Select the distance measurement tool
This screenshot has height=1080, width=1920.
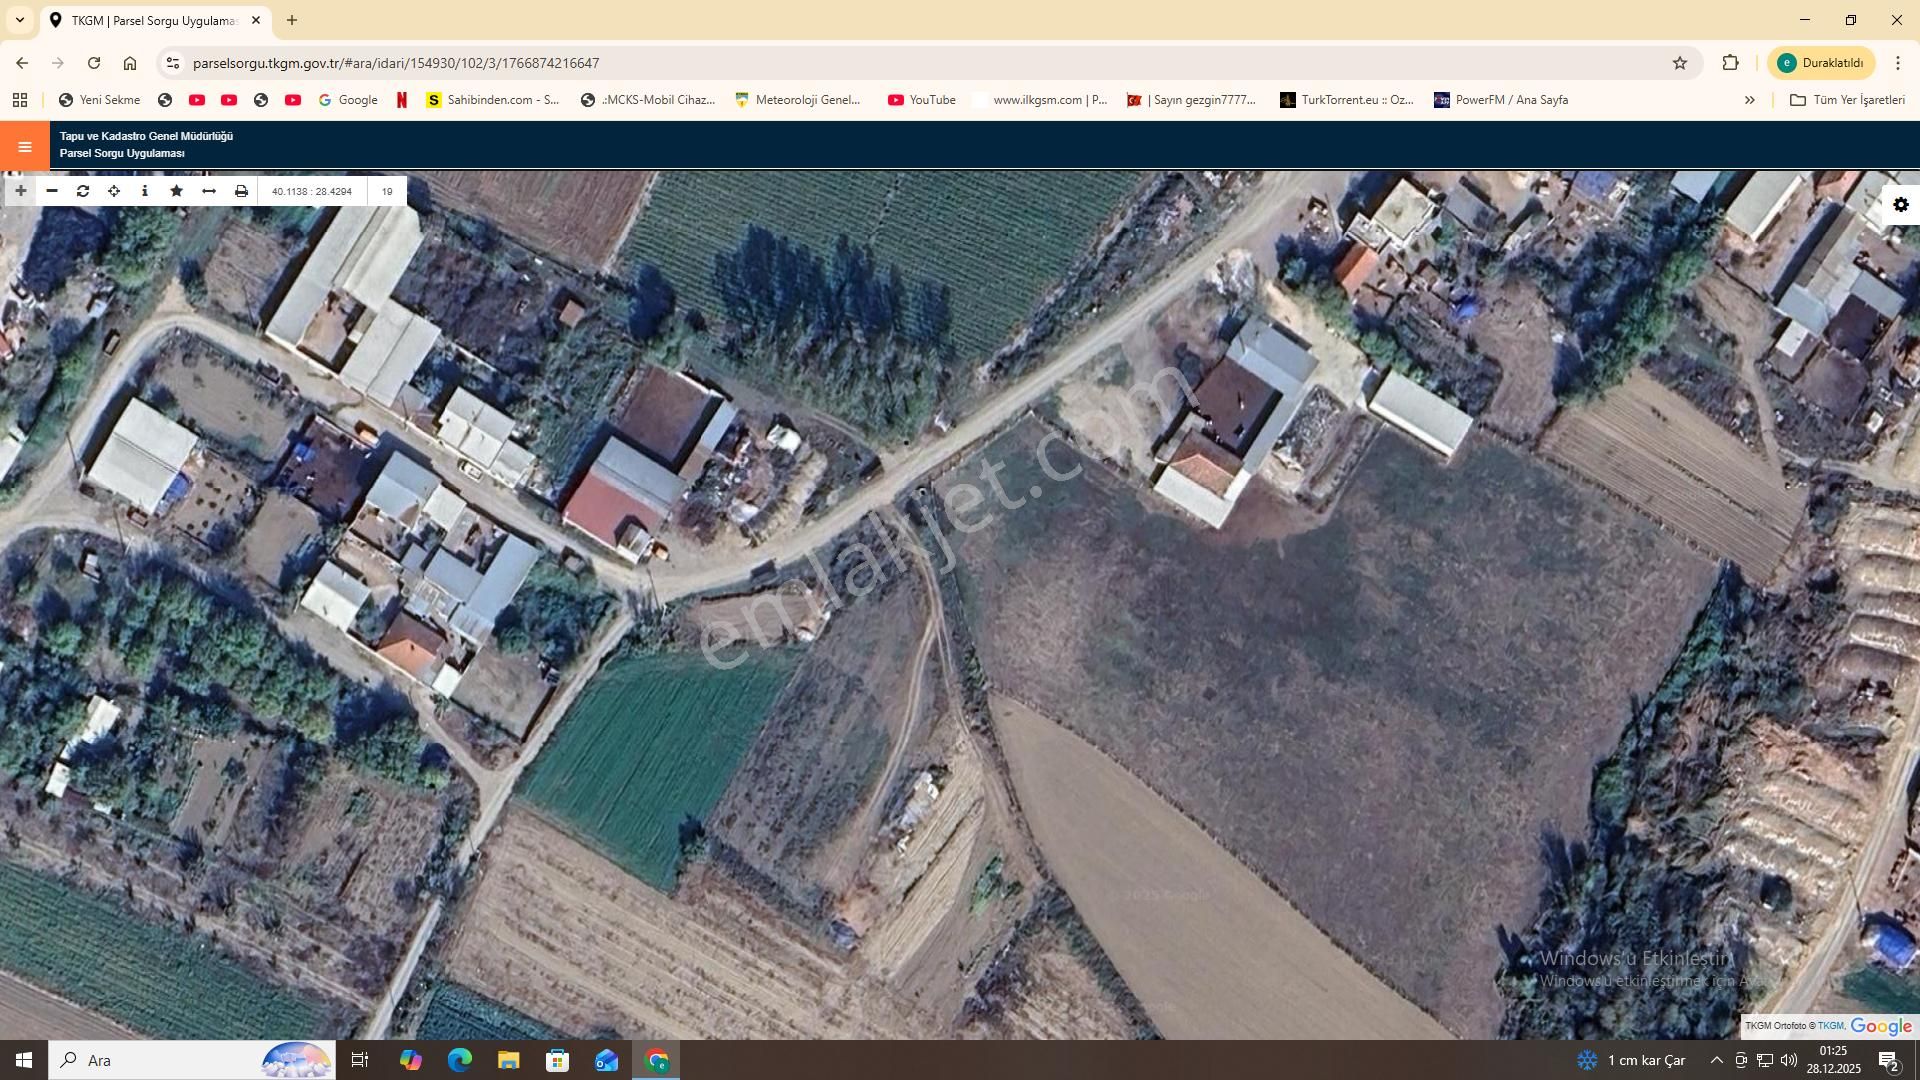(208, 190)
